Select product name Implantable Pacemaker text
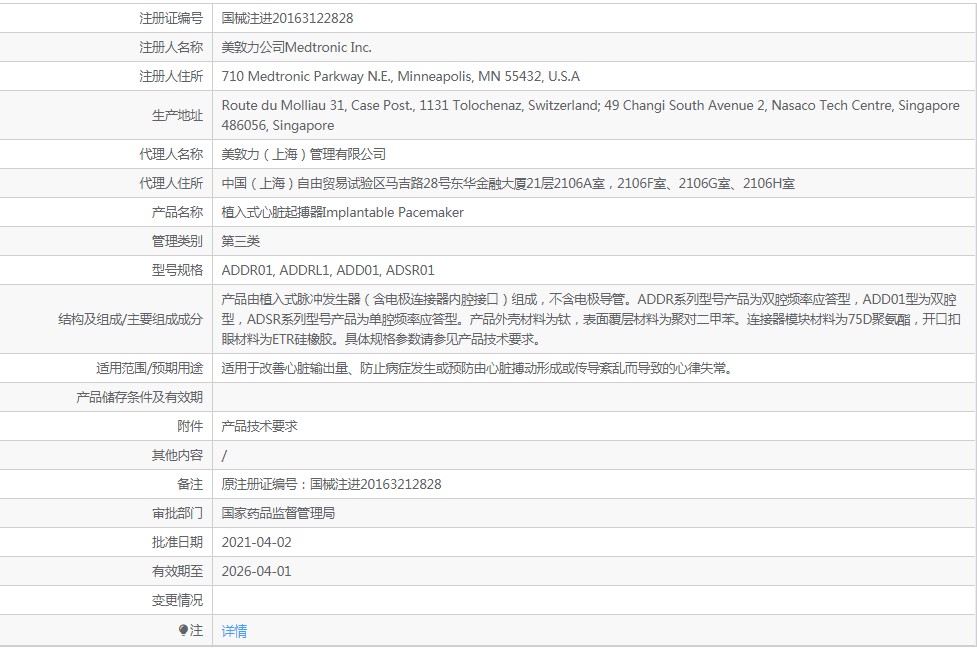 click(x=394, y=212)
